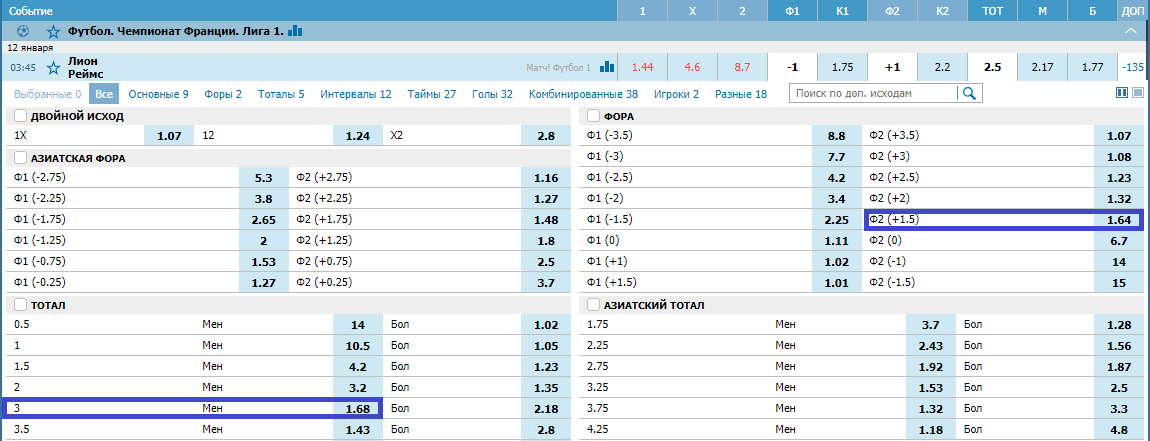This screenshot has height=441, width=1150.
Task: Click the Футбол. Чемпионат Франции. Лига 1. title
Action: [176, 32]
